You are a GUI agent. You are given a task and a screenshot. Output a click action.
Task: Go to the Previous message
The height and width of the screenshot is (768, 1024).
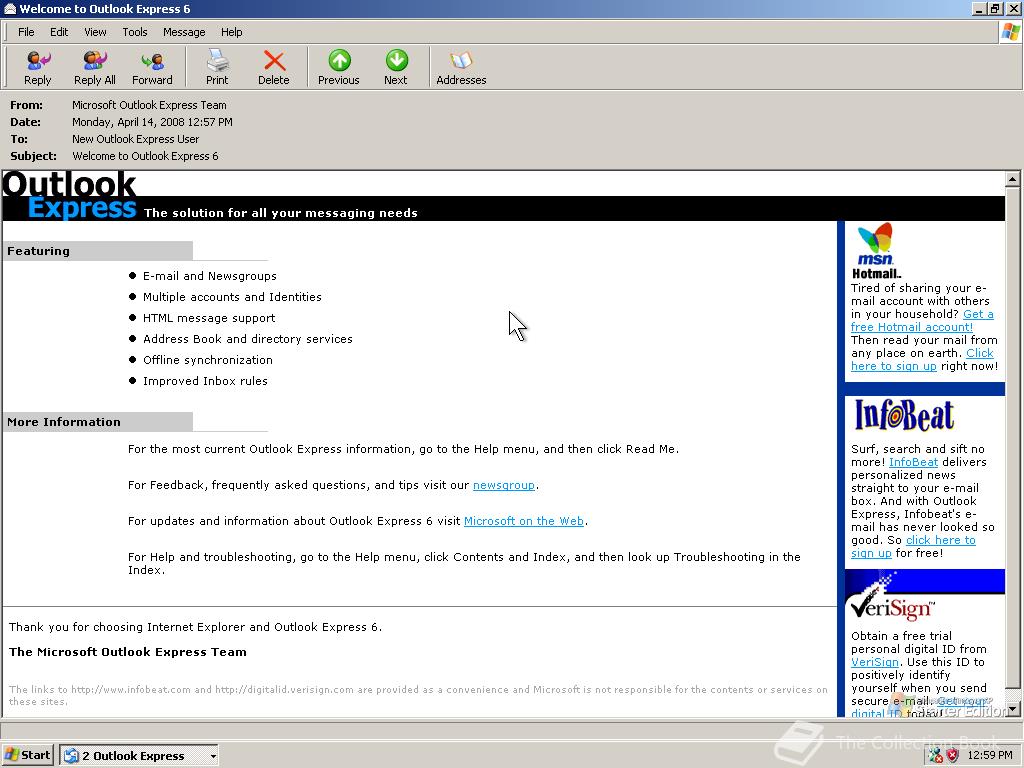click(338, 67)
